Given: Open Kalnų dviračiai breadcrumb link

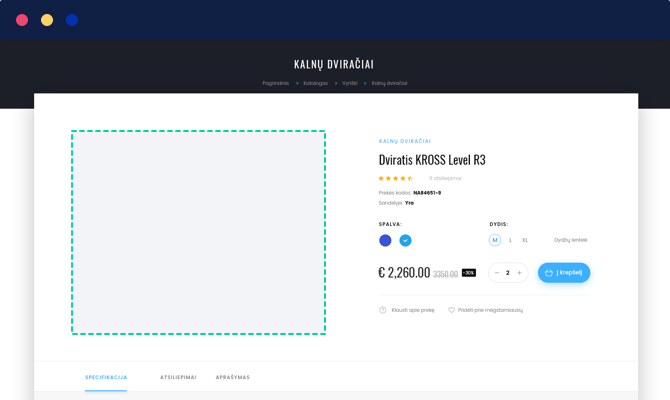Looking at the screenshot, I should [x=389, y=83].
